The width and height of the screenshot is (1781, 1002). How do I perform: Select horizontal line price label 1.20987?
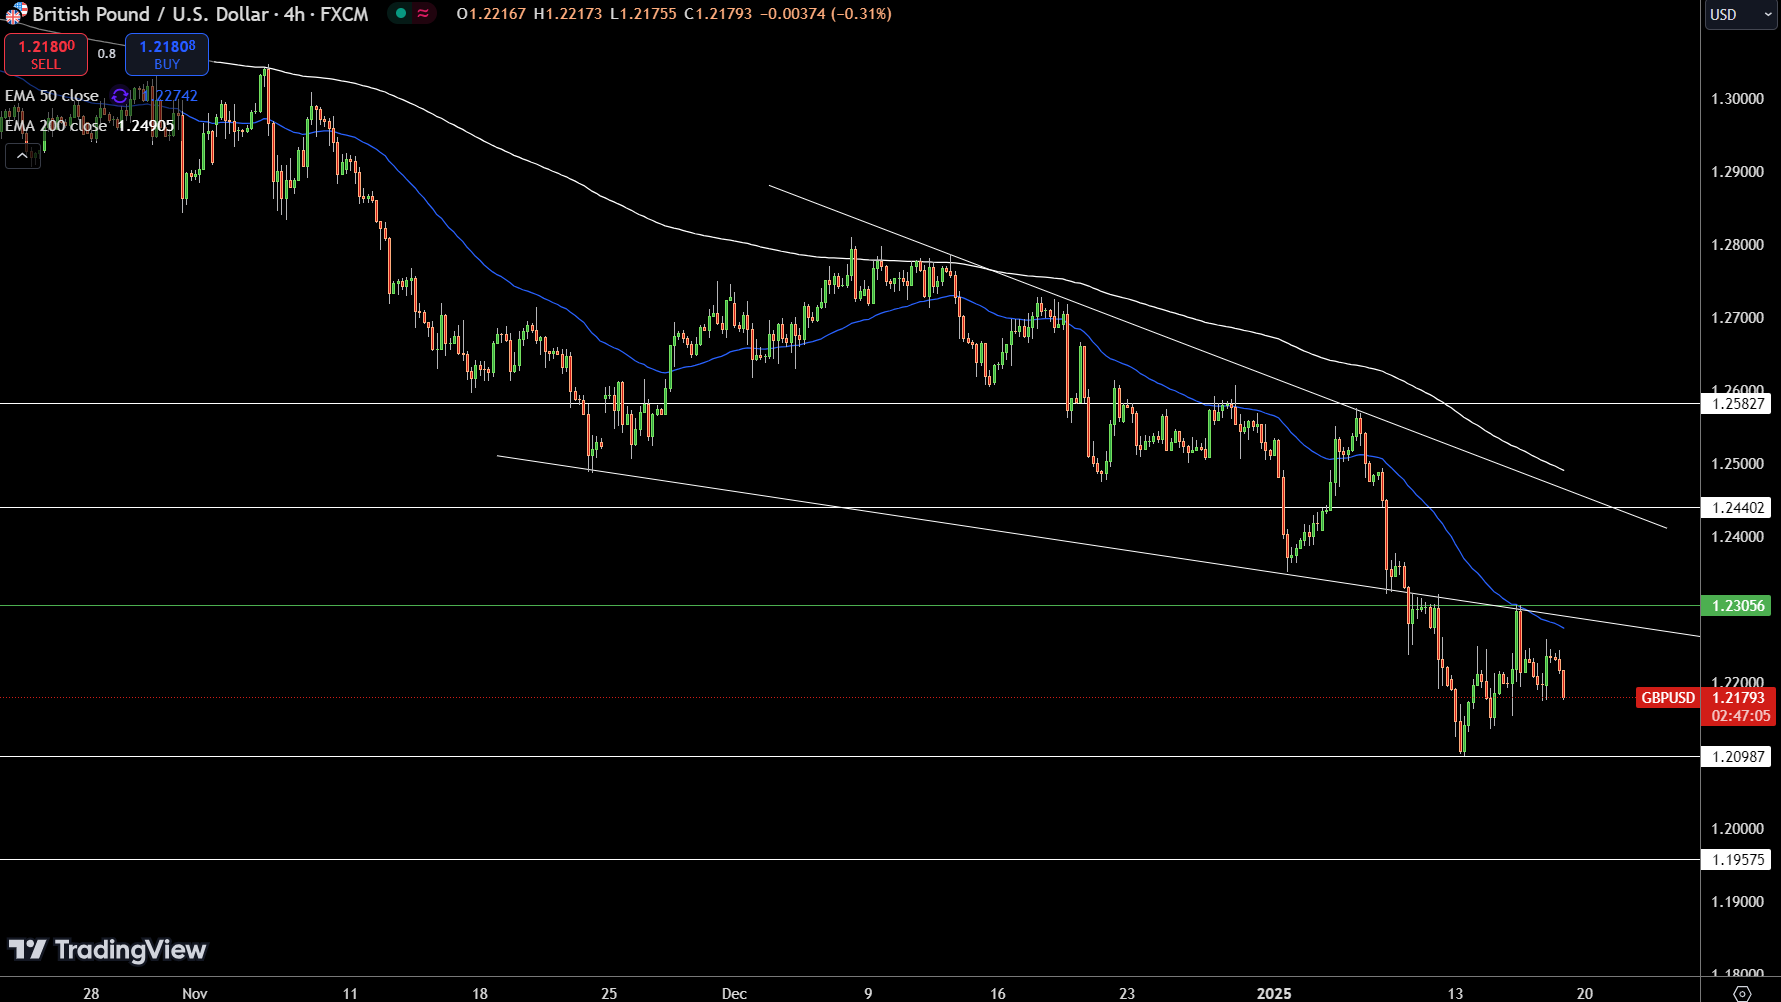[1738, 757]
